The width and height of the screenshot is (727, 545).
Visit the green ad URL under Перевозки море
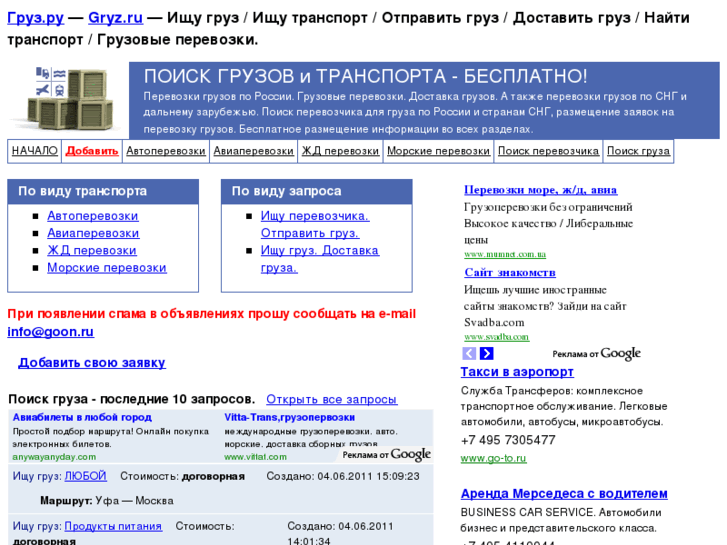click(x=505, y=254)
